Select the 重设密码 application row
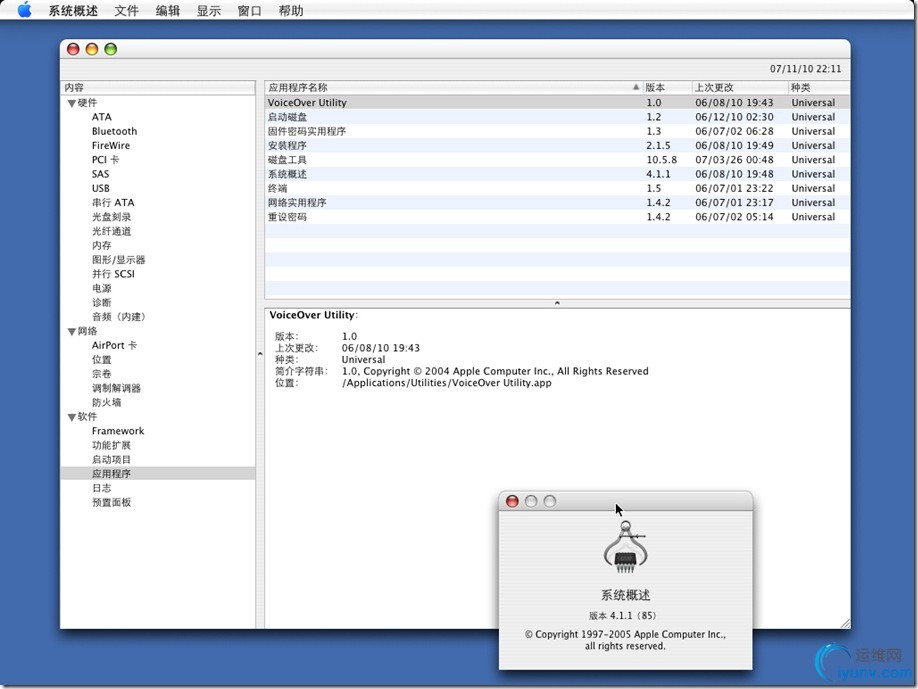This screenshot has width=918, height=689. click(x=557, y=217)
